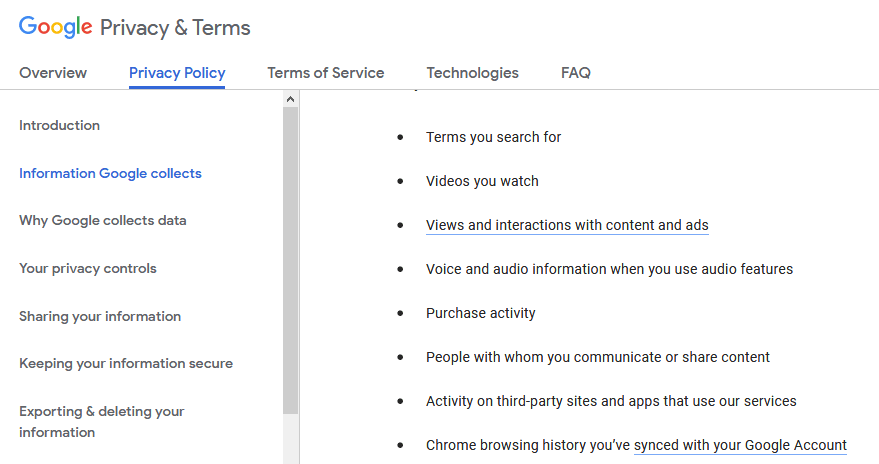
Task: Jump to the Introduction section
Action: [59, 126]
